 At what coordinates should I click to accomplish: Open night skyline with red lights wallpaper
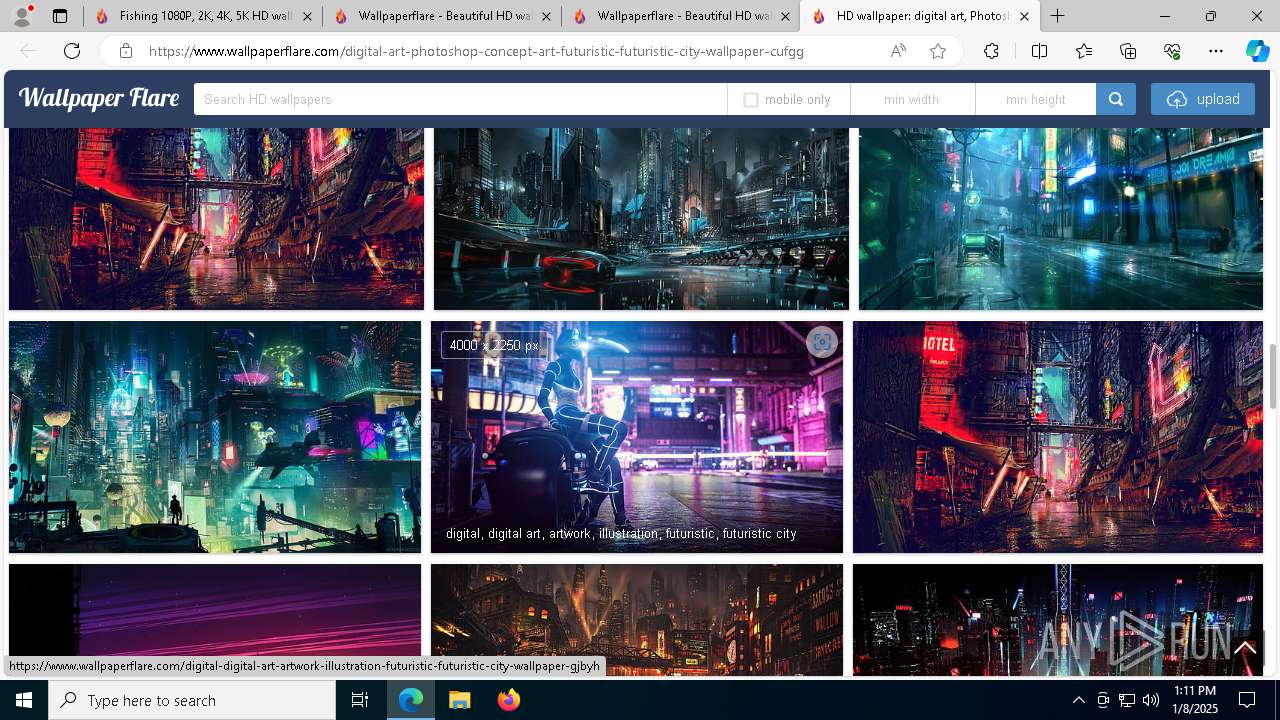[1058, 619]
